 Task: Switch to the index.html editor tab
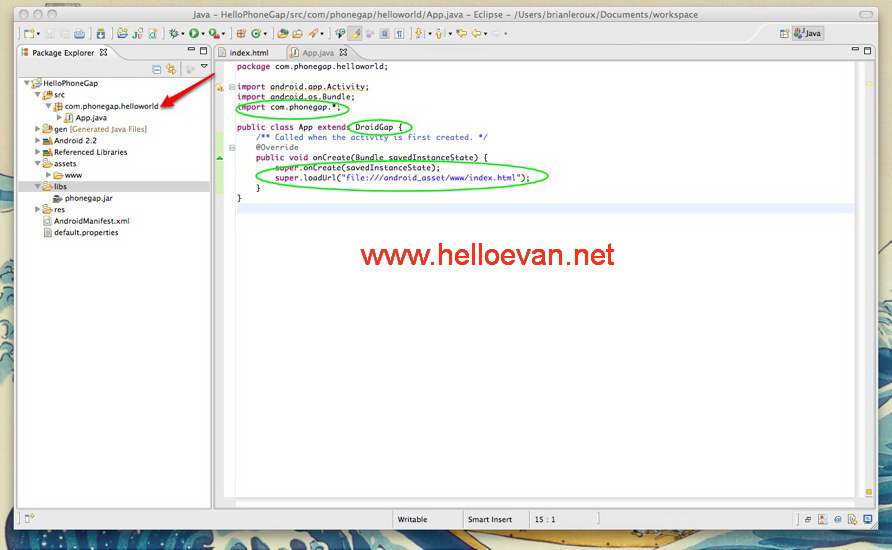point(249,53)
